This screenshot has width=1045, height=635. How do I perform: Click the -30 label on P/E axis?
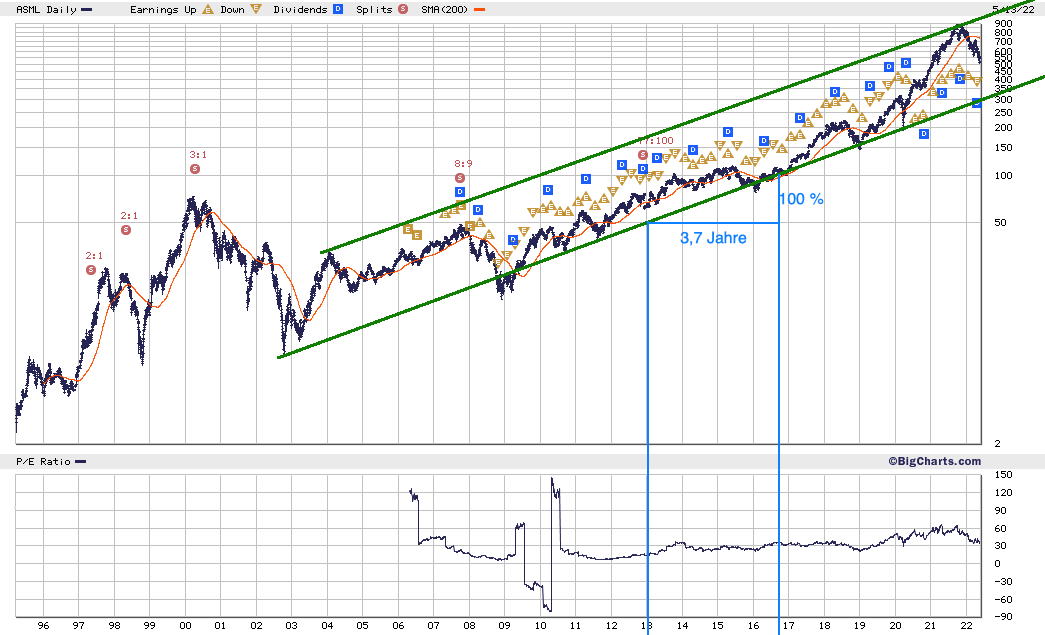[x=1003, y=582]
